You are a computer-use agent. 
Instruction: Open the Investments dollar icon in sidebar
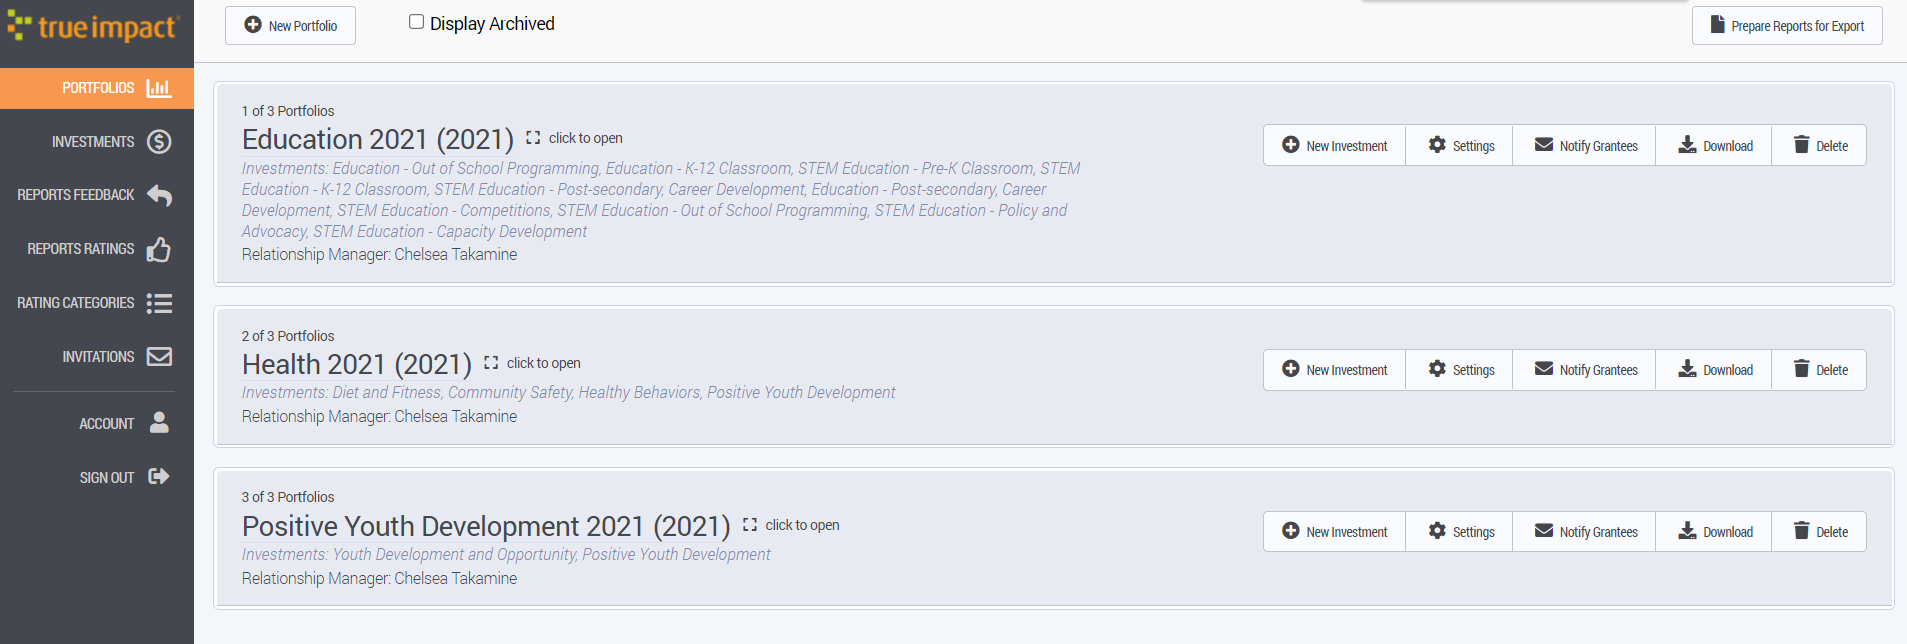(159, 142)
